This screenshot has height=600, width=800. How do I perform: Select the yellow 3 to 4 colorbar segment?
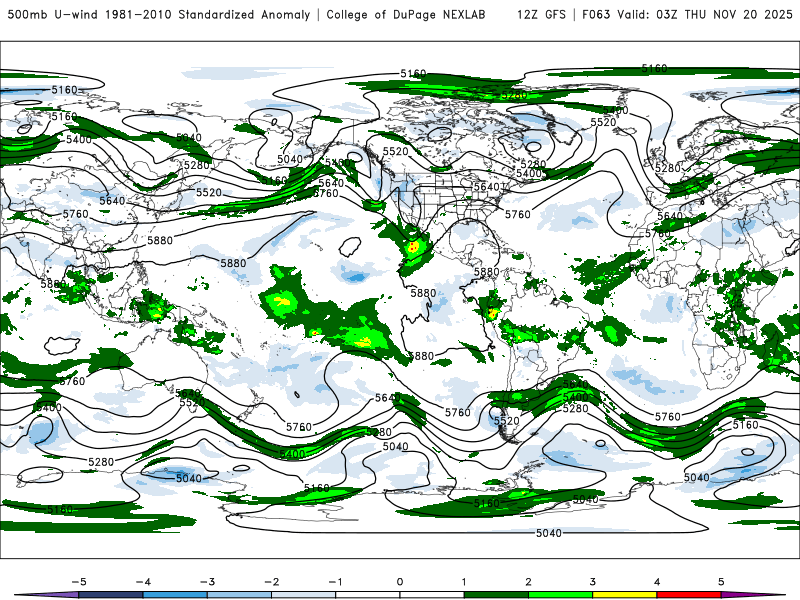[624, 595]
